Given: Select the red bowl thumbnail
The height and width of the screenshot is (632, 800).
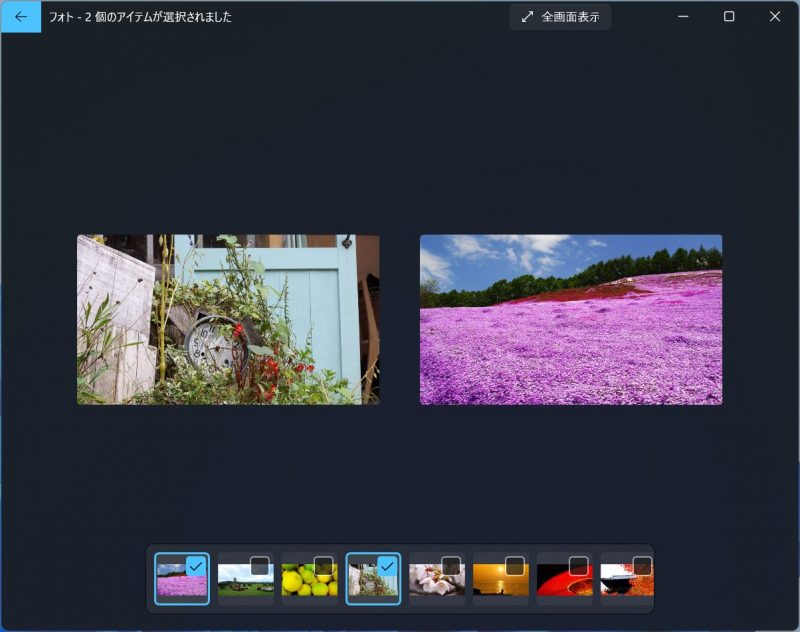Looking at the screenshot, I should coord(564,579).
